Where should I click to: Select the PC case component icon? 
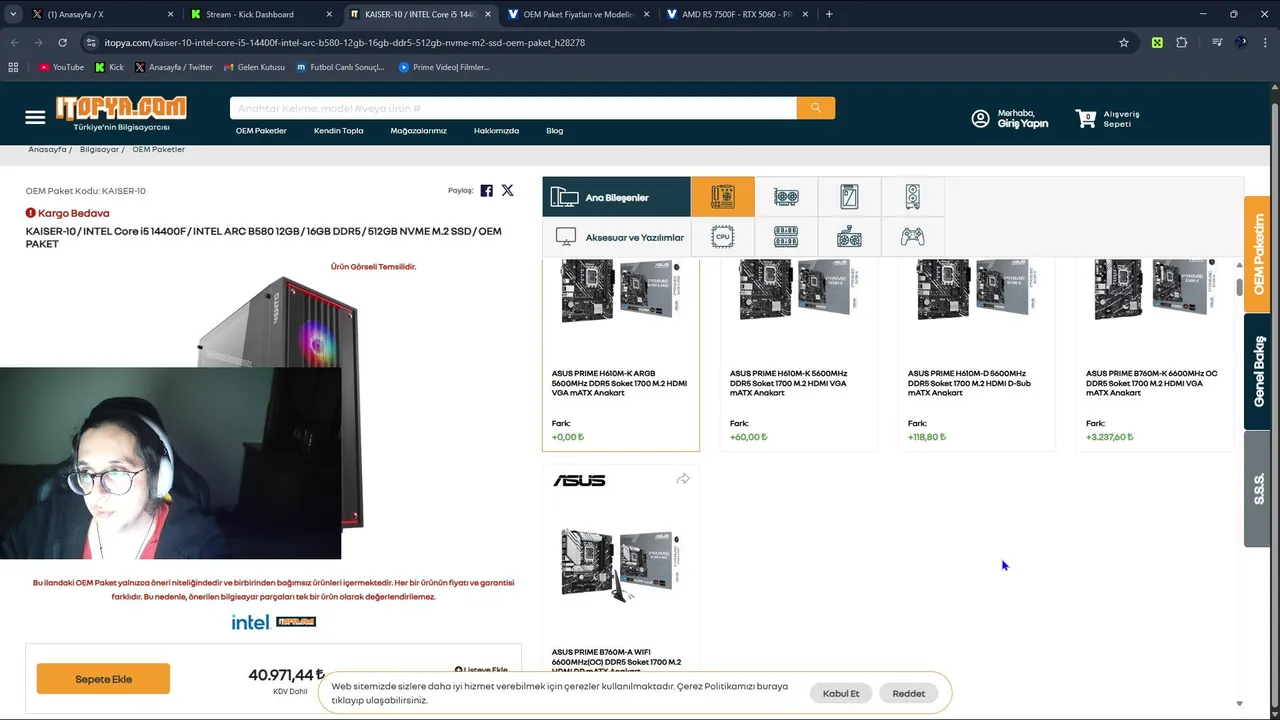(x=912, y=197)
